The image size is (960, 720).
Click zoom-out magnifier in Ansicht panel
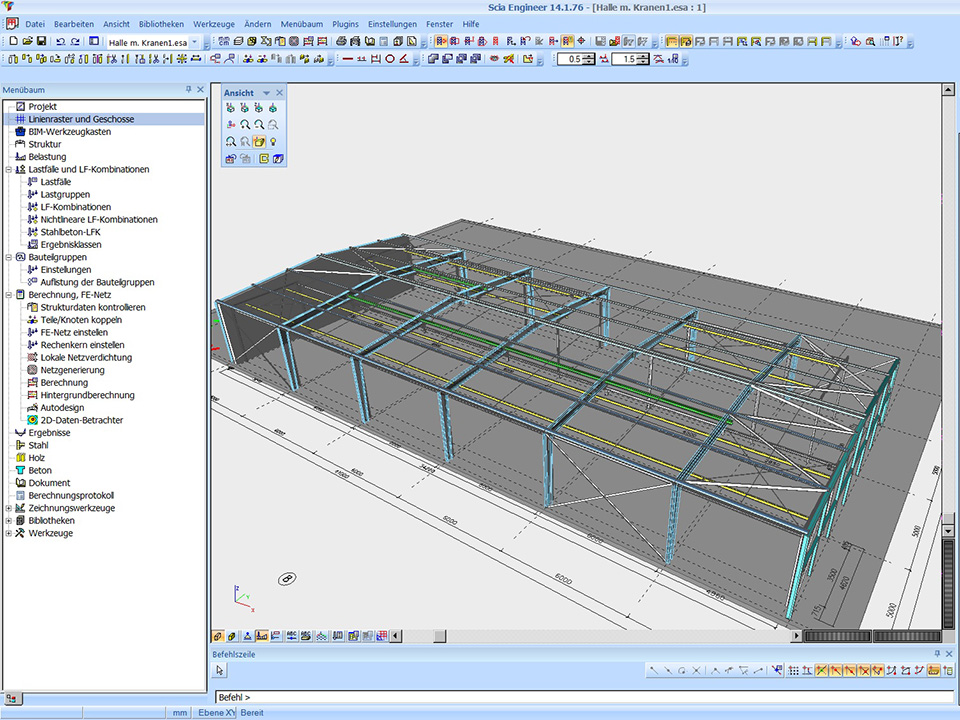coord(259,125)
